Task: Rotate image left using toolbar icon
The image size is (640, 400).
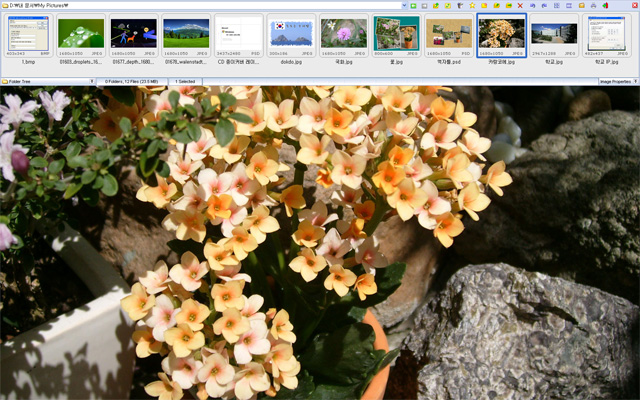Action: point(533,6)
